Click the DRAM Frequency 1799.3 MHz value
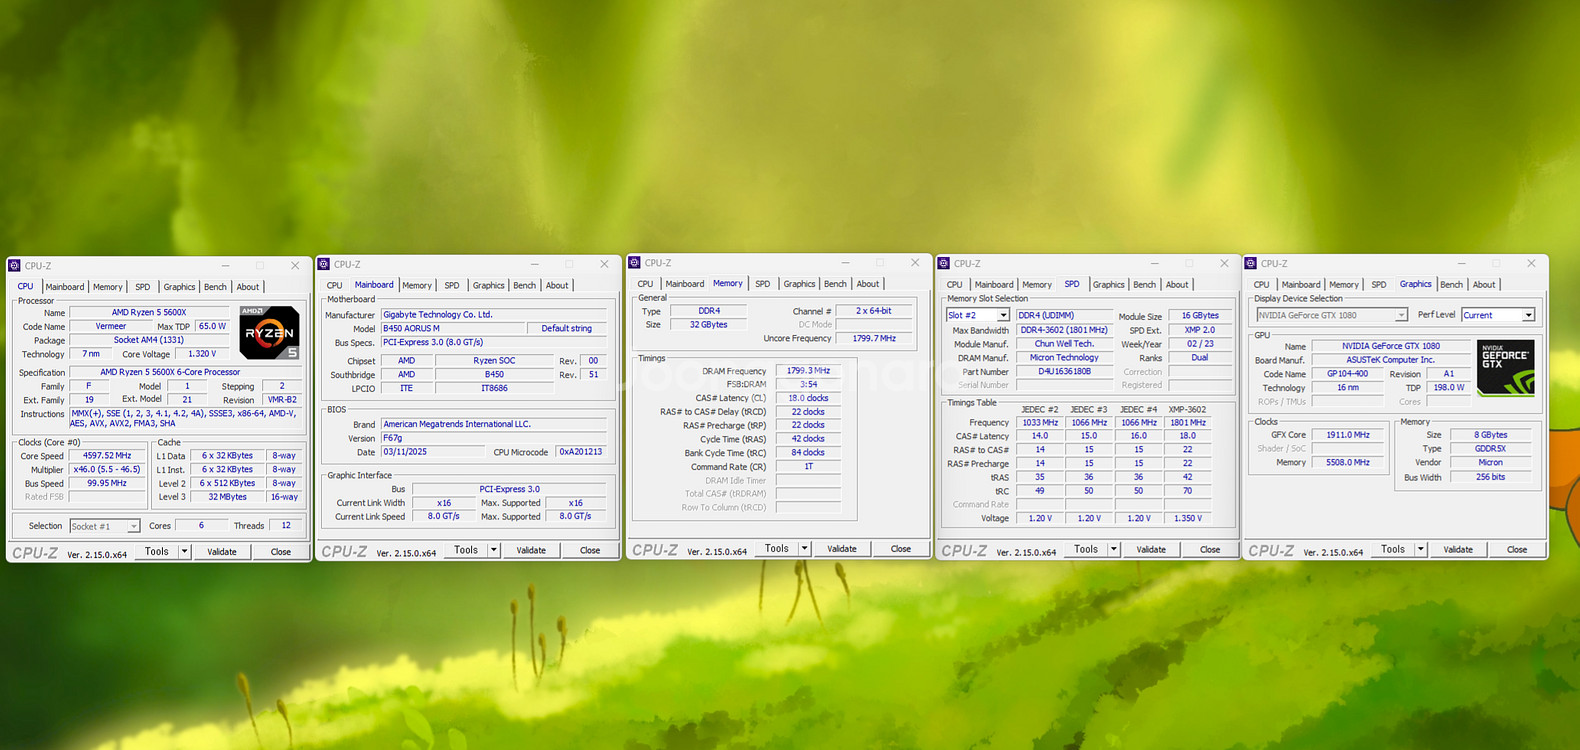Viewport: 1580px width, 750px height. coord(808,371)
